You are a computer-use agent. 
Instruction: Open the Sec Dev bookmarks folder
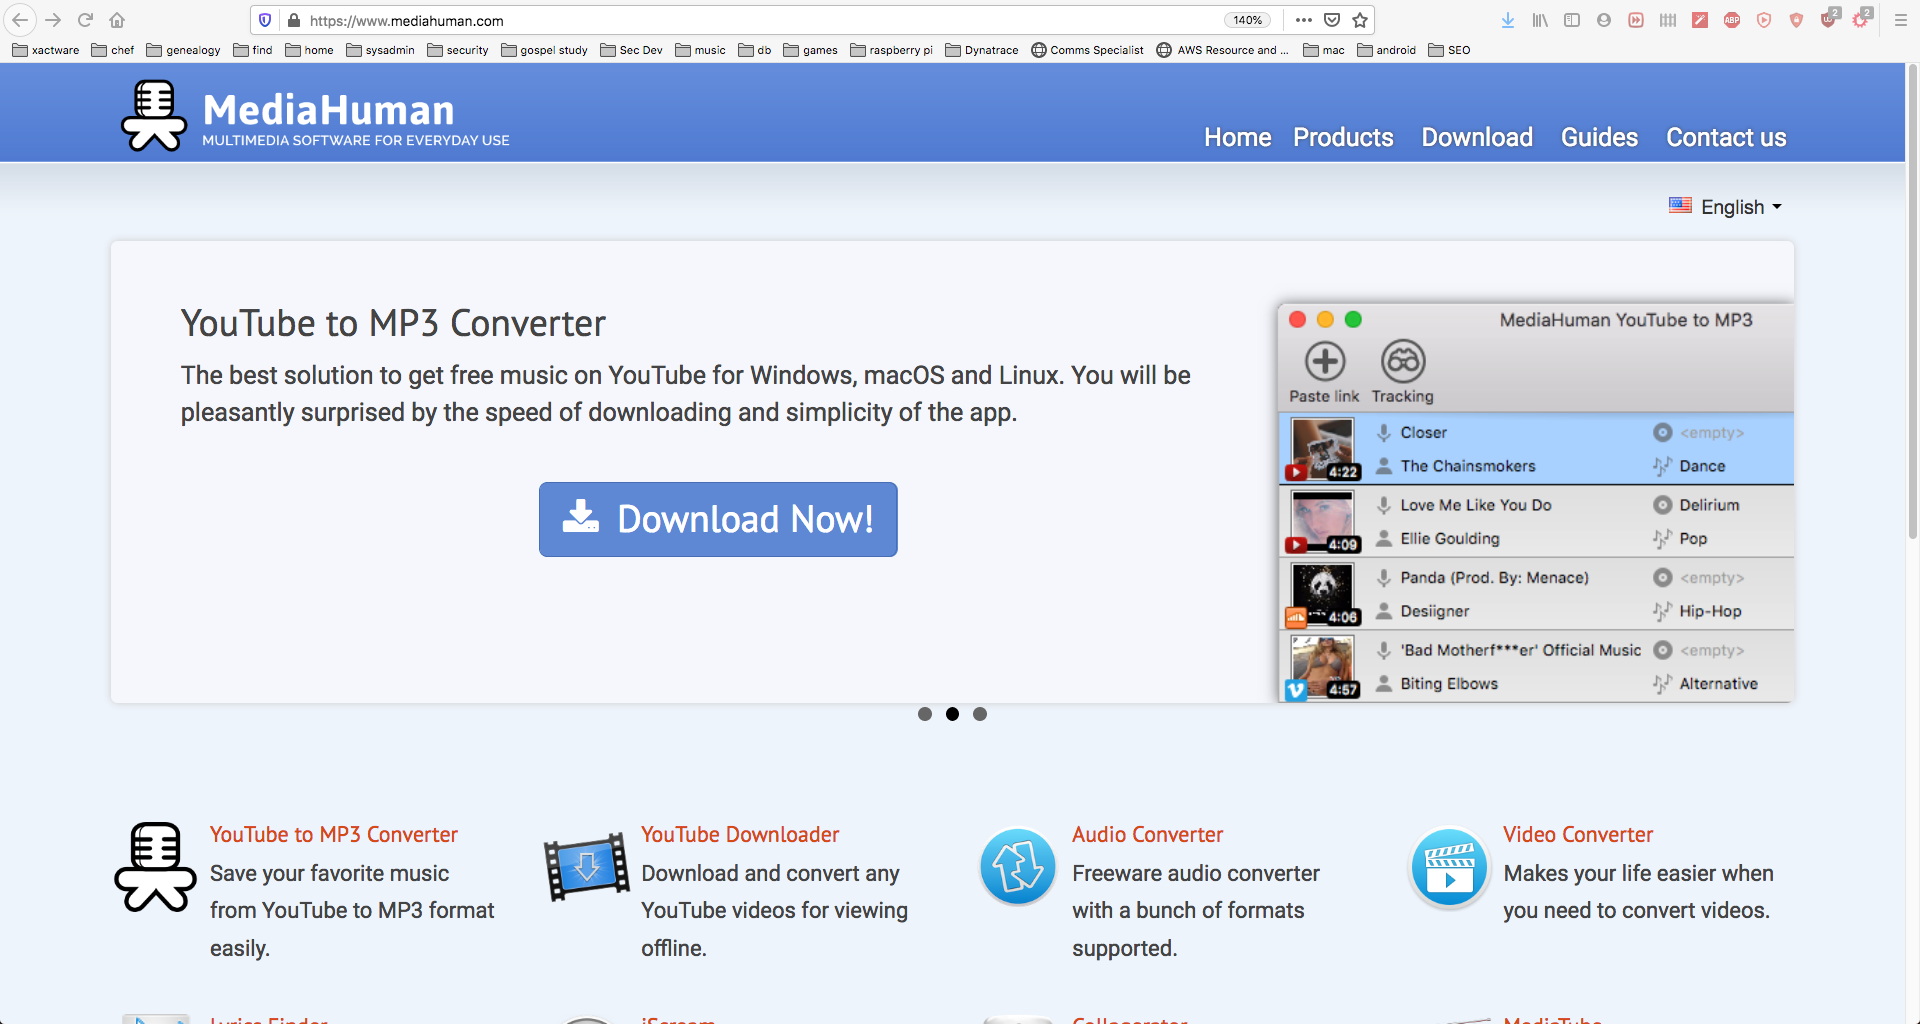[x=631, y=50]
